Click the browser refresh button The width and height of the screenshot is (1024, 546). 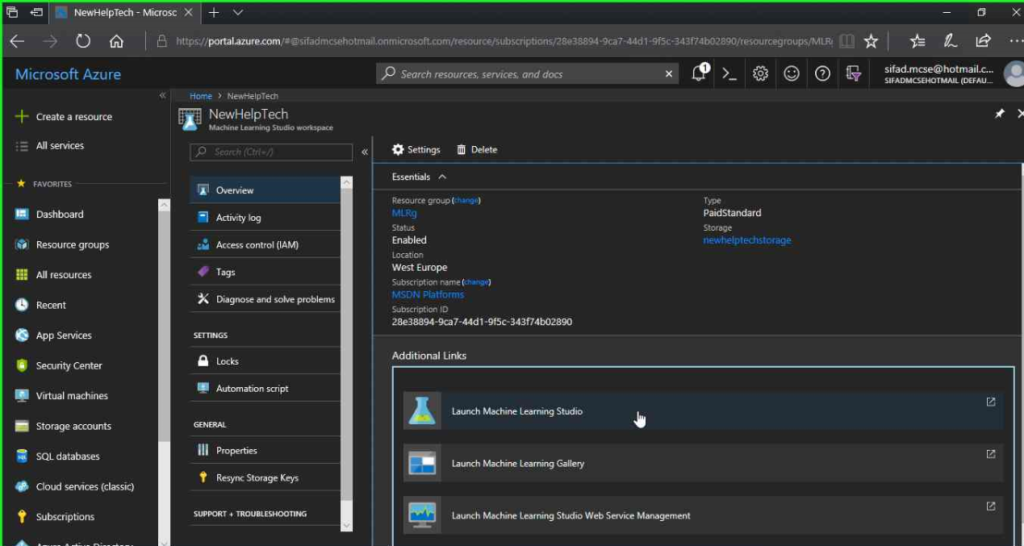coord(82,41)
